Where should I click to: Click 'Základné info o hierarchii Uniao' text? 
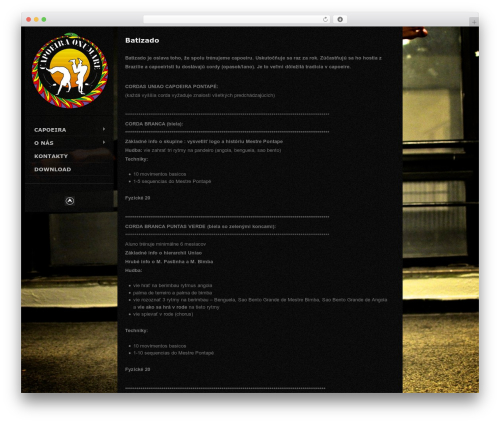point(163,253)
